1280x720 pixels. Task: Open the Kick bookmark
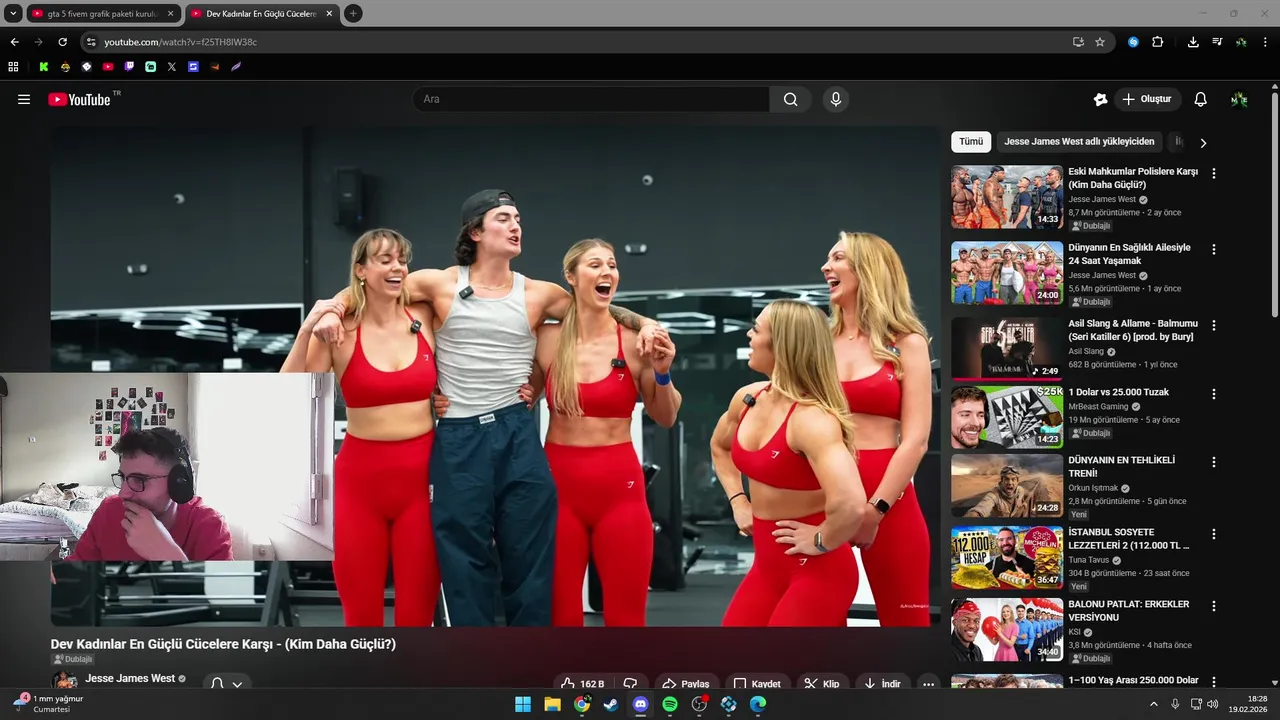(x=44, y=67)
